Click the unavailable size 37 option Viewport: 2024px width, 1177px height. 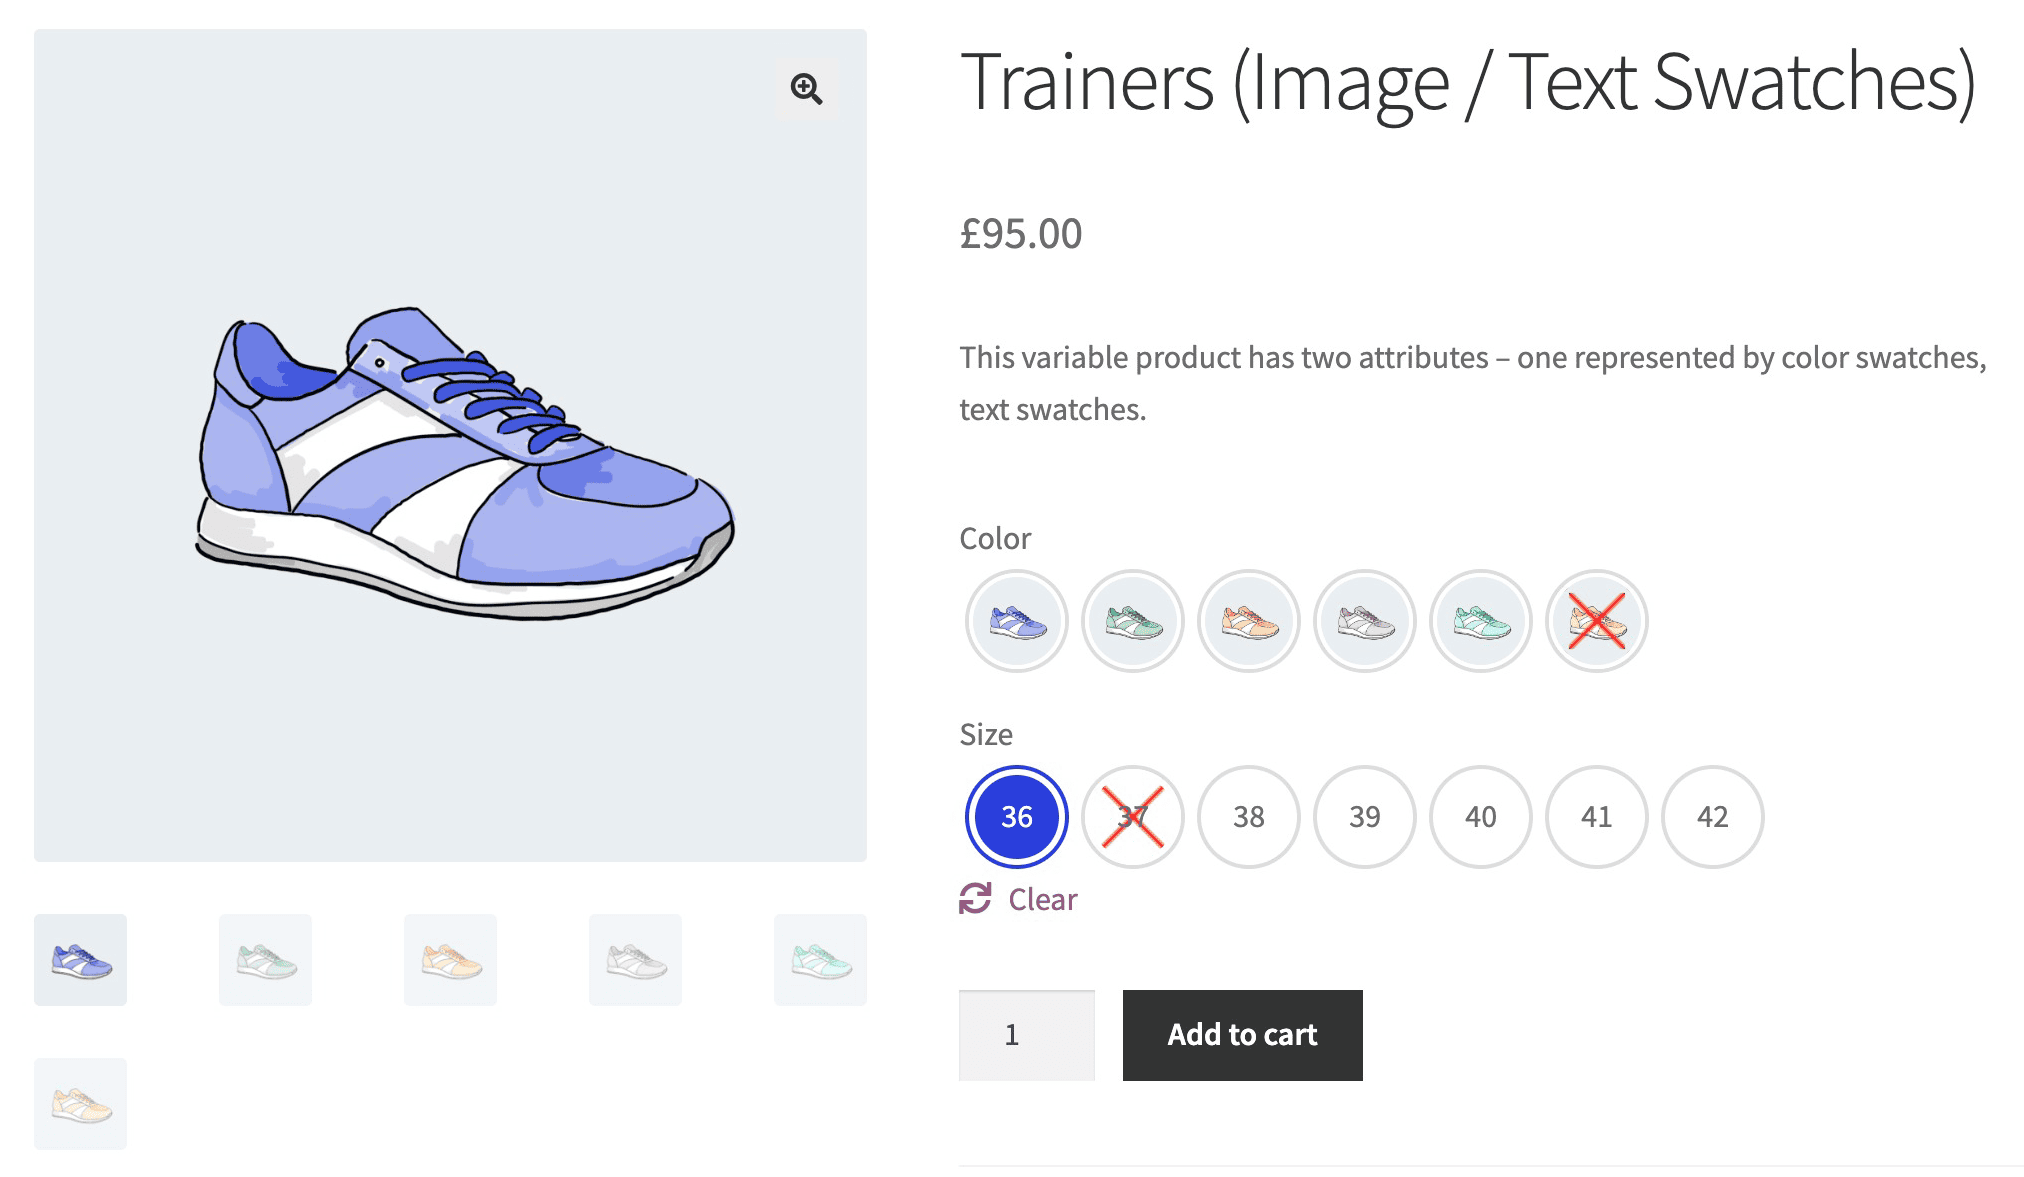click(x=1132, y=817)
